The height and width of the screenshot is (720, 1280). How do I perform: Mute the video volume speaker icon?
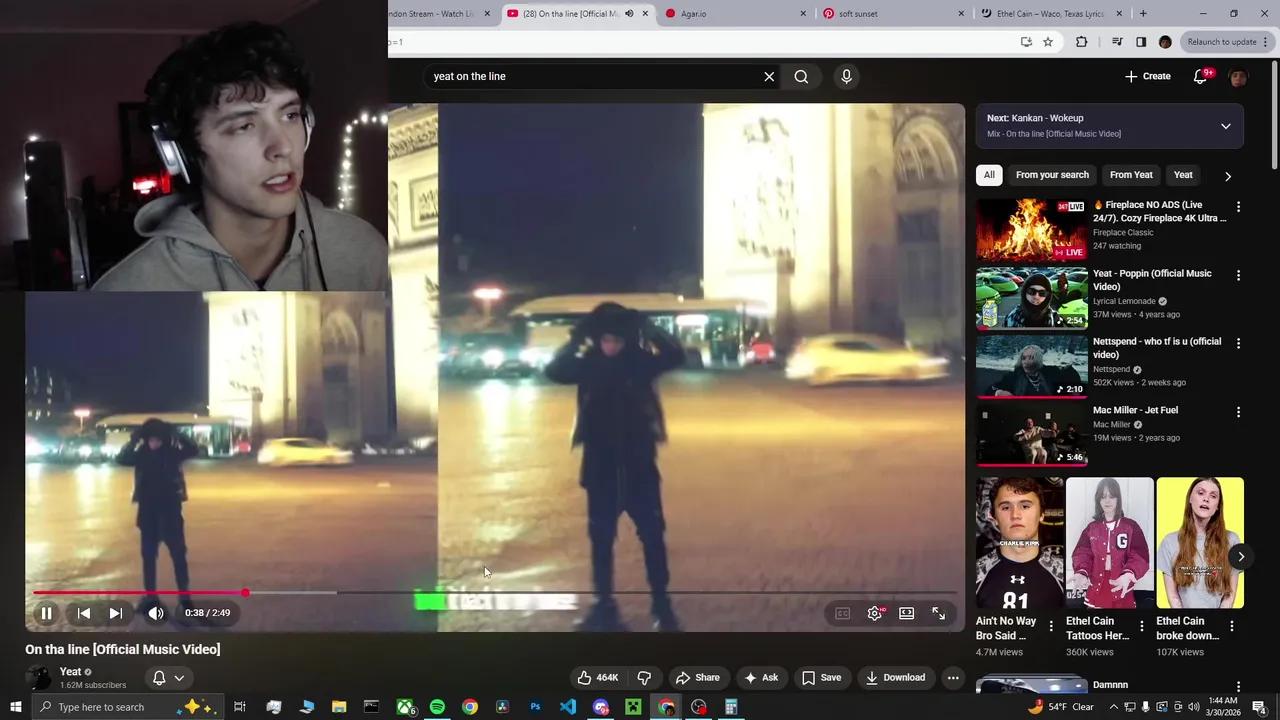pos(156,613)
